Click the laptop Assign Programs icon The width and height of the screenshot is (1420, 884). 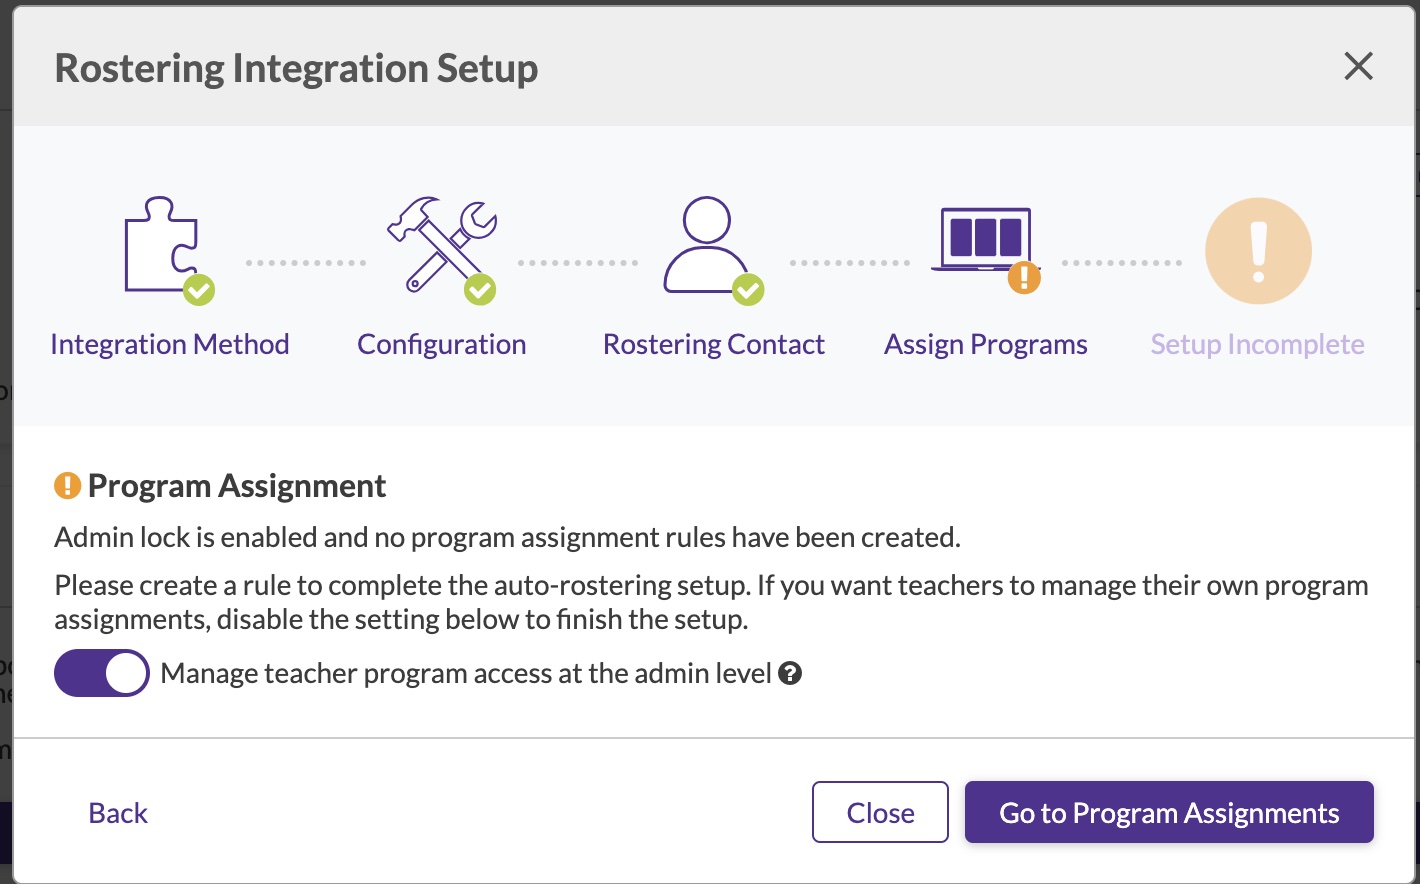(984, 241)
